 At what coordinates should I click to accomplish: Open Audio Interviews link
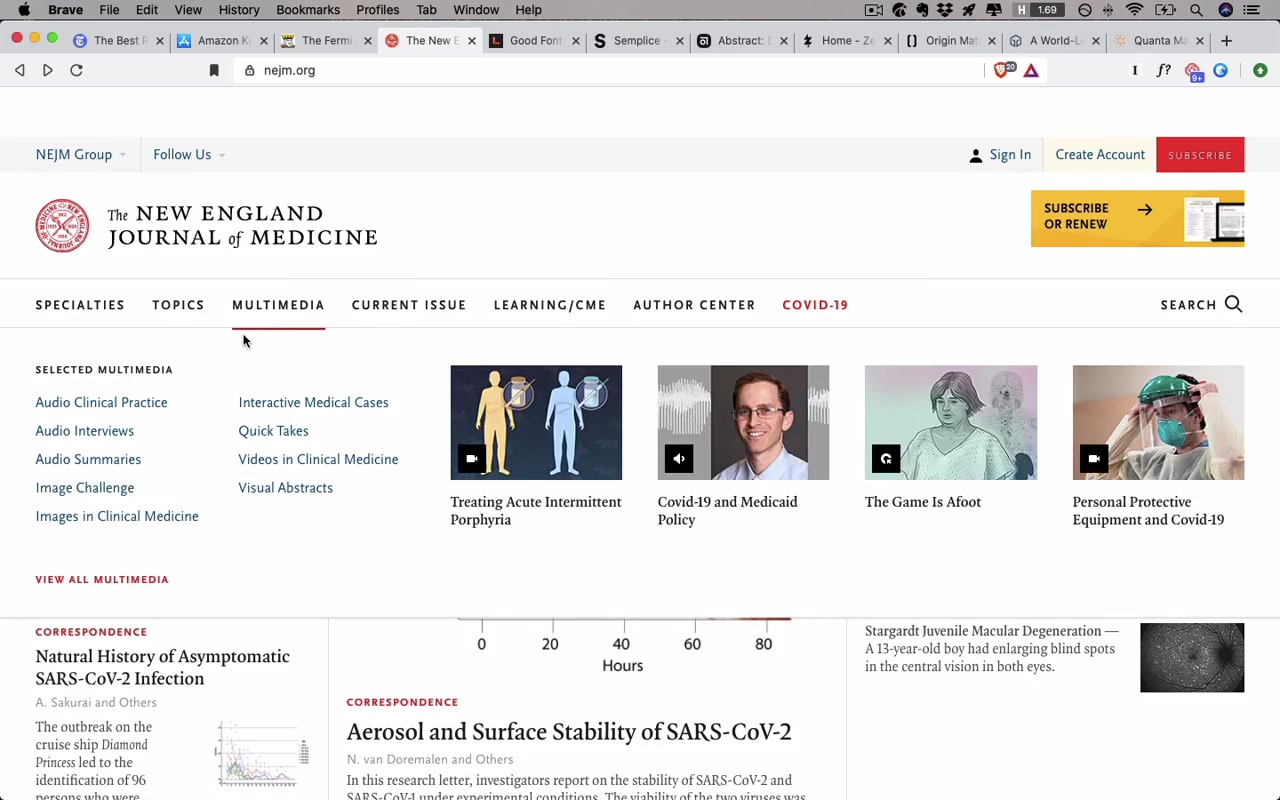84,431
